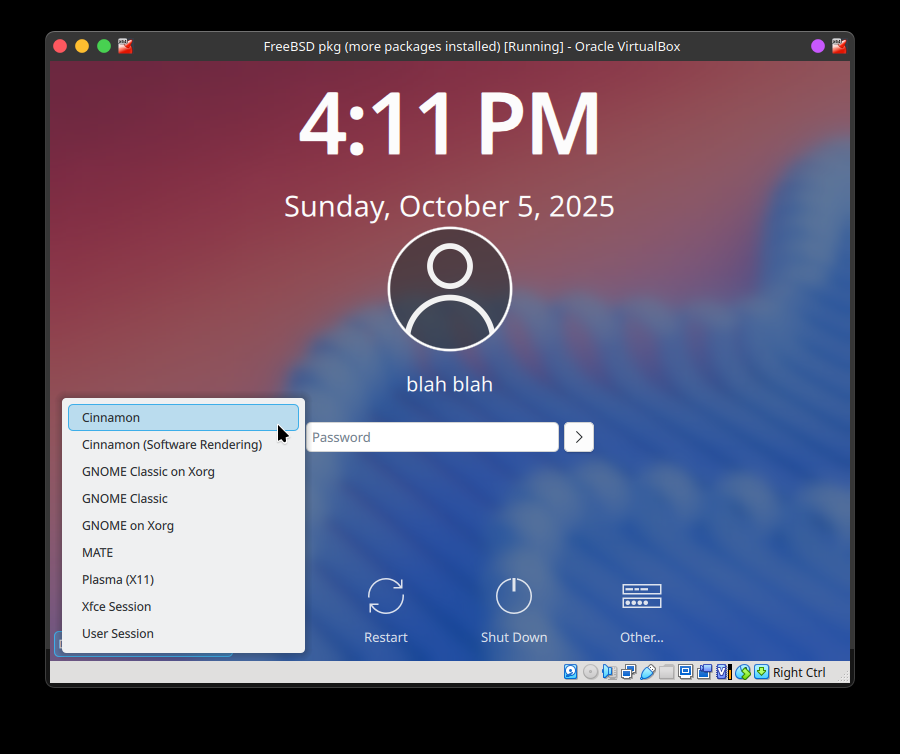Click the keyboard capture arrow icon

761,672
